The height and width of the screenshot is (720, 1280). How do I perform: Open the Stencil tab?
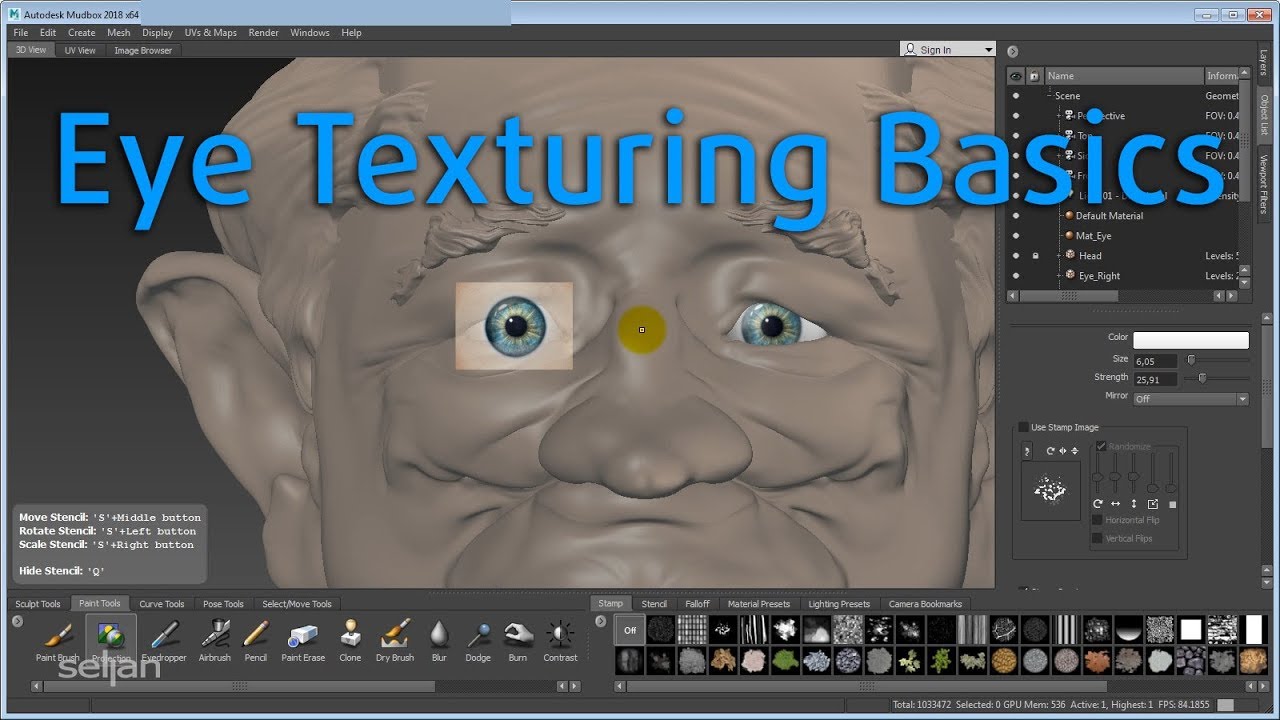coord(654,604)
